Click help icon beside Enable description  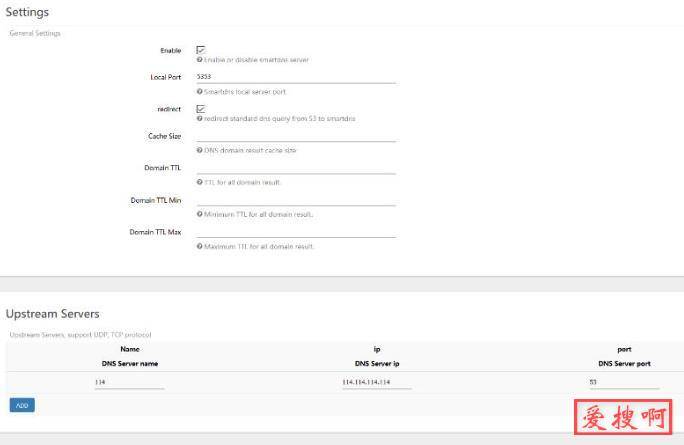[199, 60]
